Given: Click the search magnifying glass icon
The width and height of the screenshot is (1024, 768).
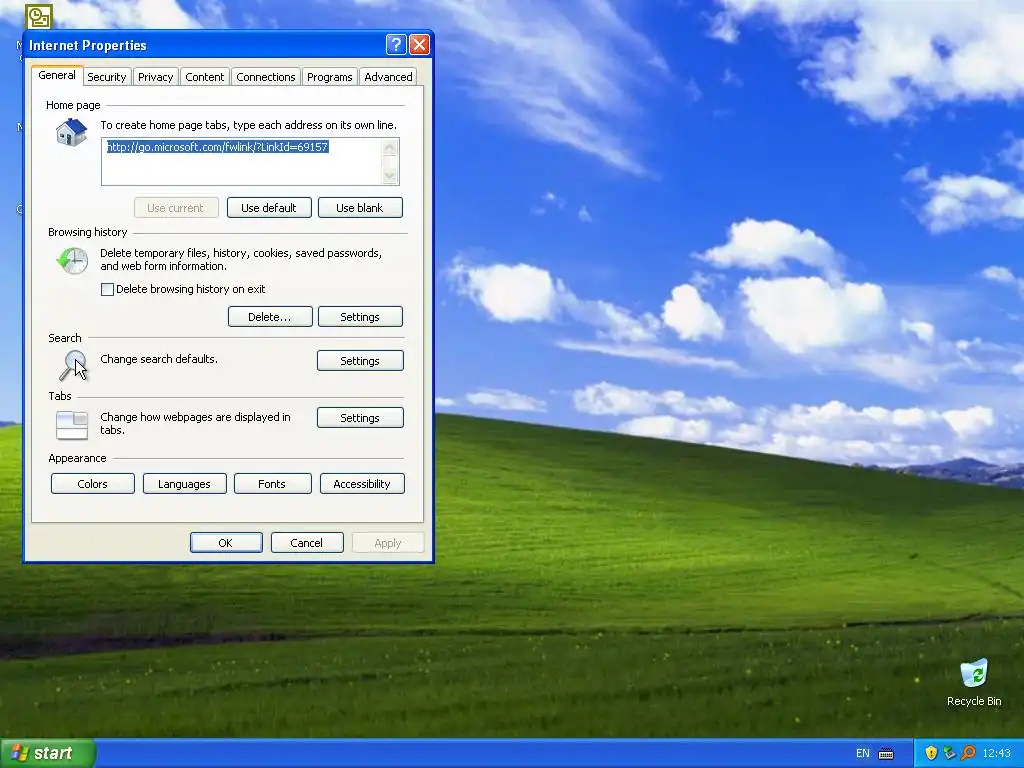Looking at the screenshot, I should click(72, 364).
